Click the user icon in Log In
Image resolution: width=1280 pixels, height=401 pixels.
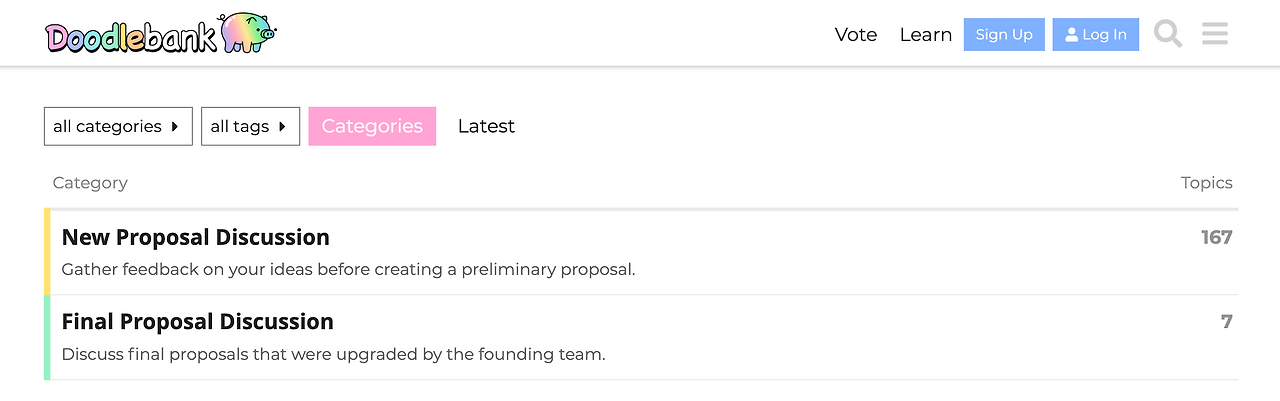coord(1072,35)
